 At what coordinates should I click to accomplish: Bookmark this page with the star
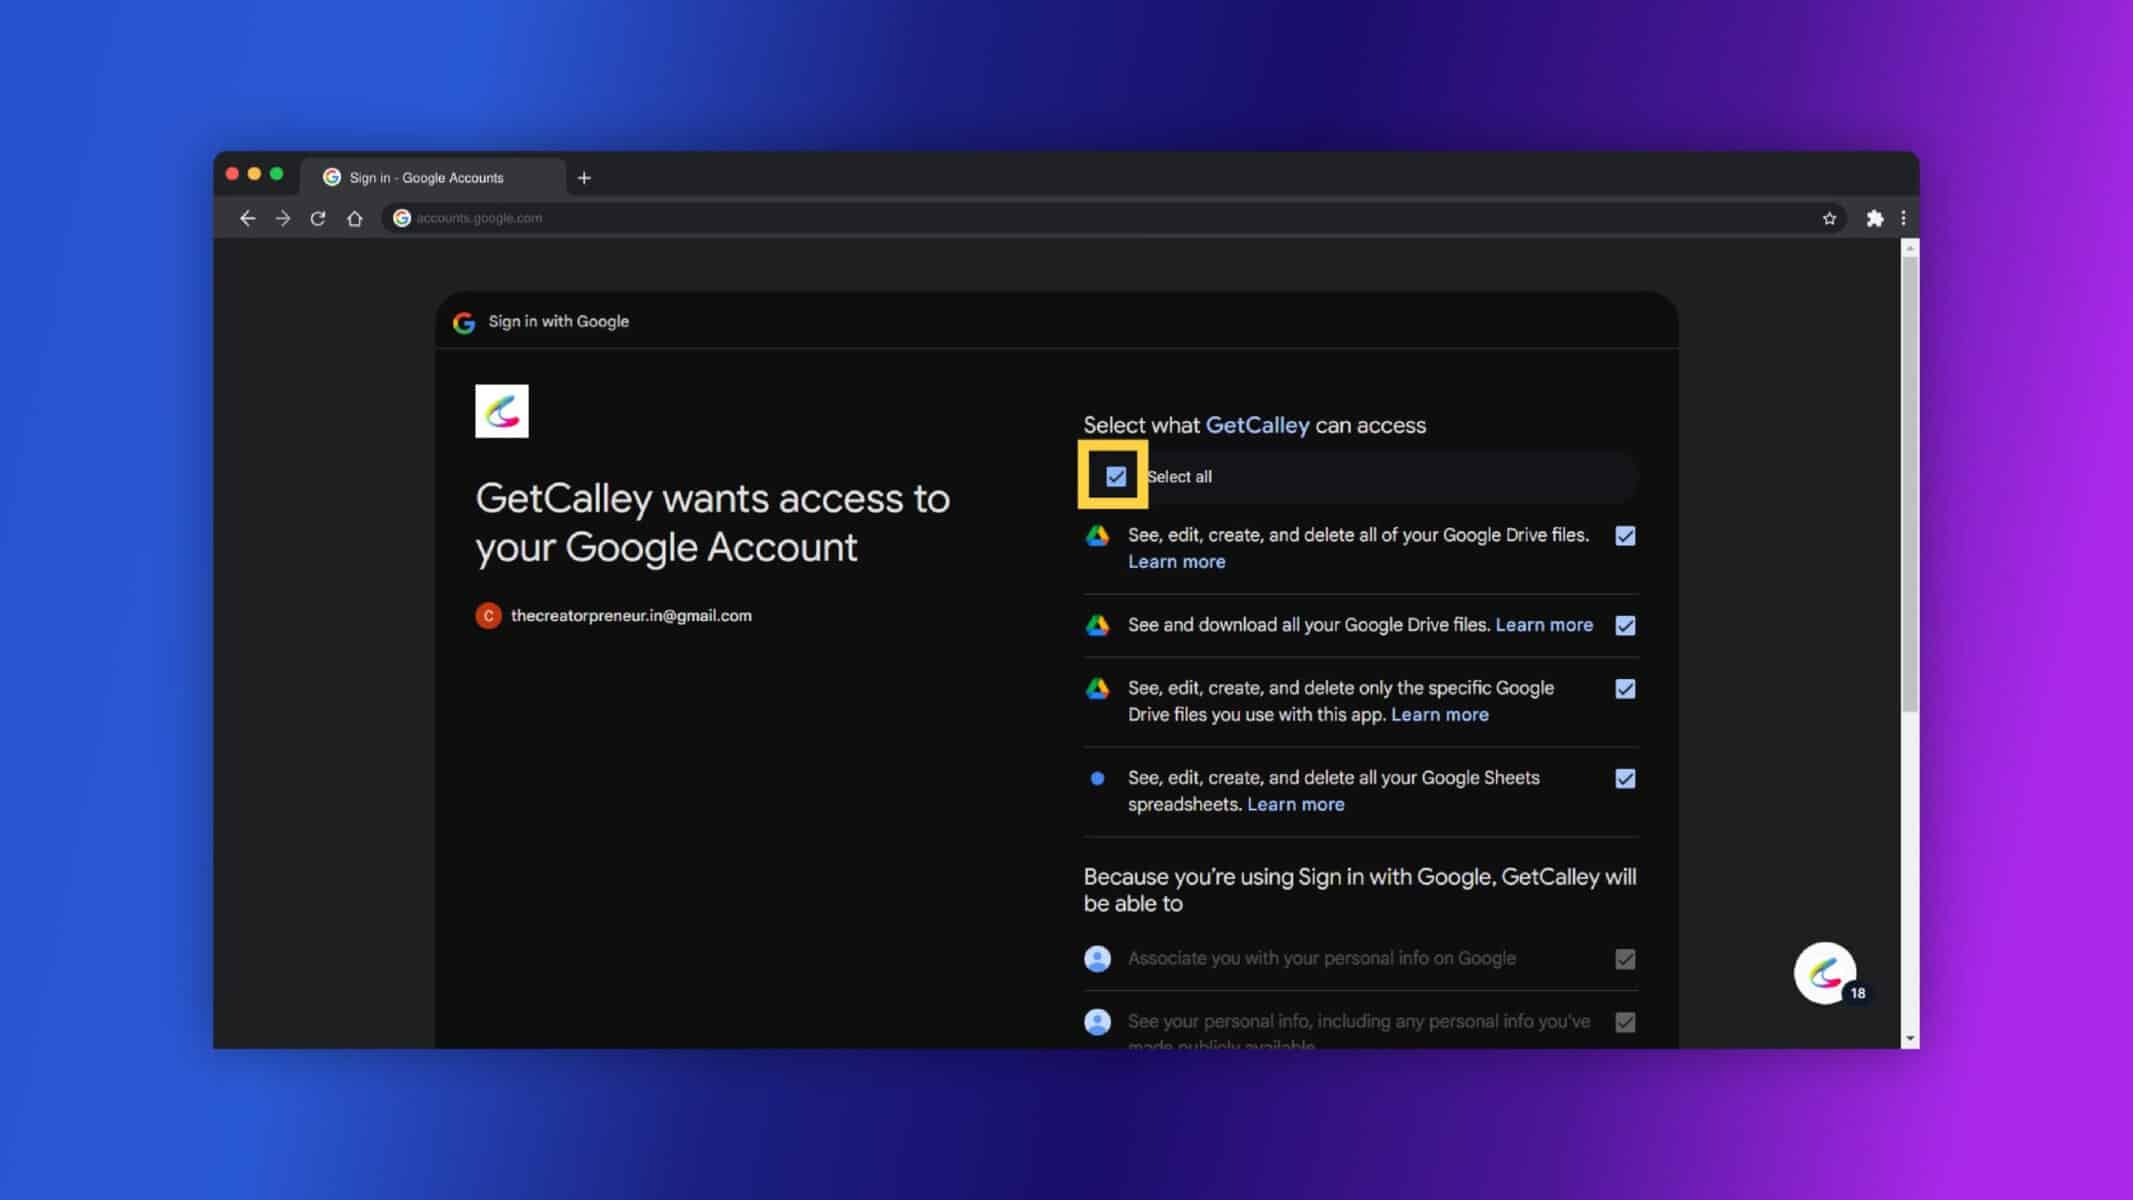(x=1829, y=218)
